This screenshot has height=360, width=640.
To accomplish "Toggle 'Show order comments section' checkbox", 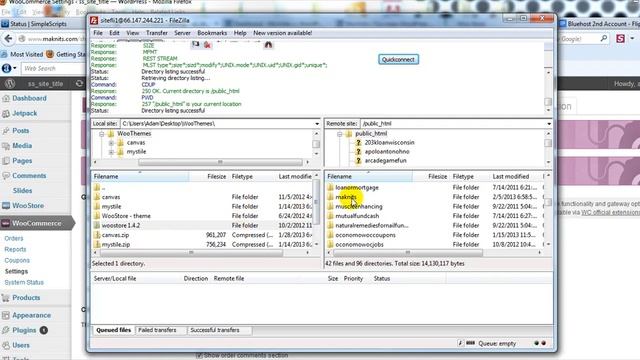I will pyautogui.click(x=199, y=356).
